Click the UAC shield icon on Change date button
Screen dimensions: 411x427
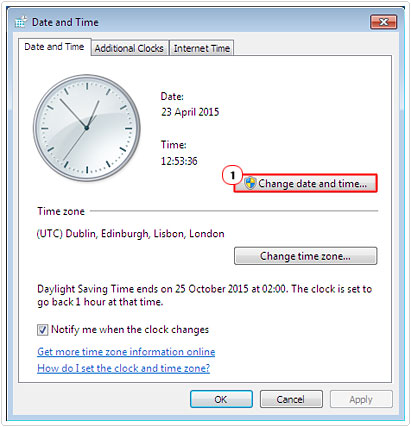[x=250, y=183]
